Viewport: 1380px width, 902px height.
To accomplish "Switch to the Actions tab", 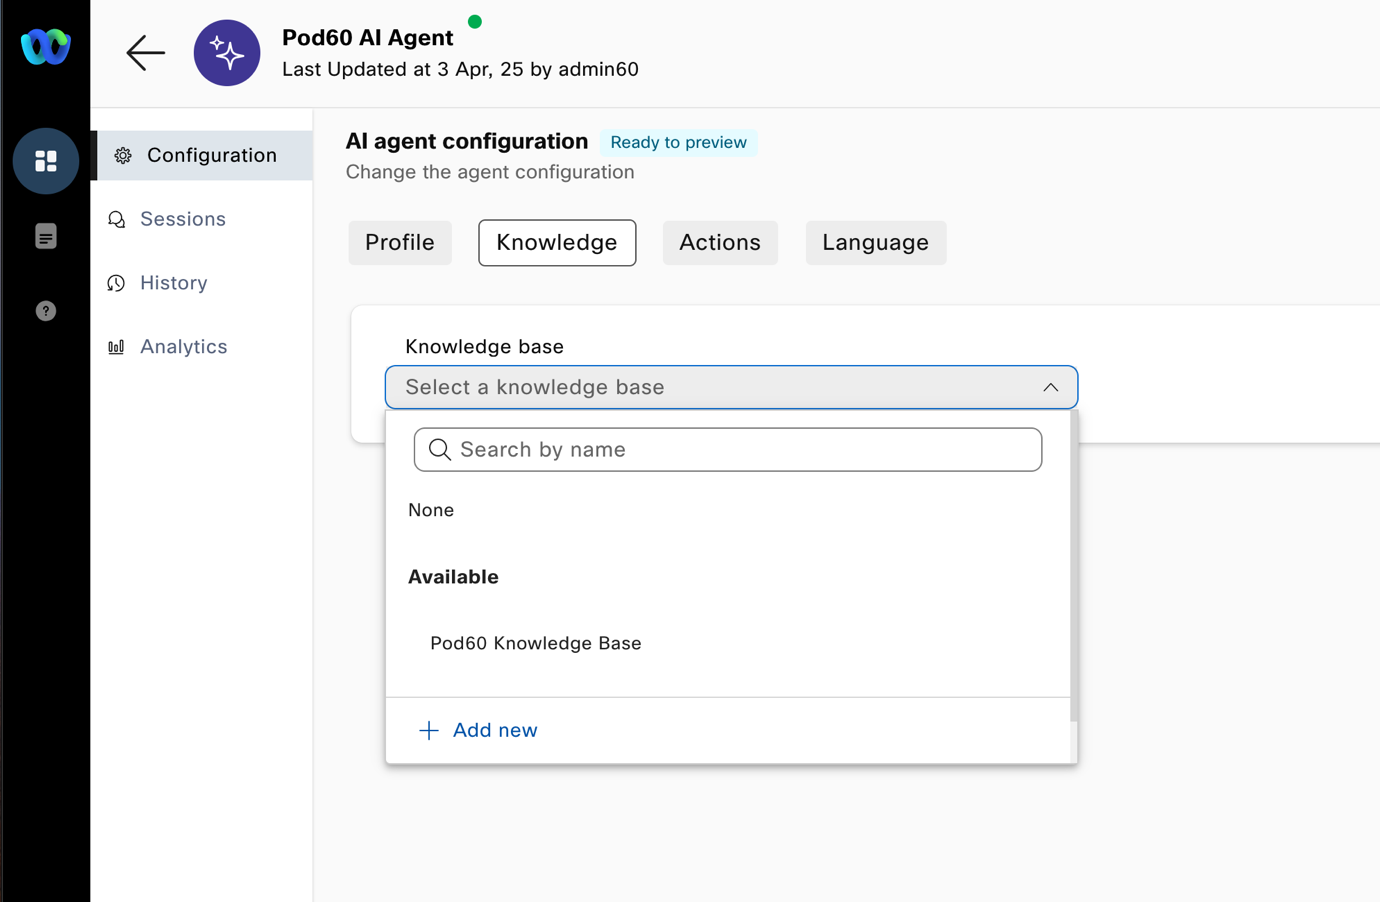I will pos(720,243).
